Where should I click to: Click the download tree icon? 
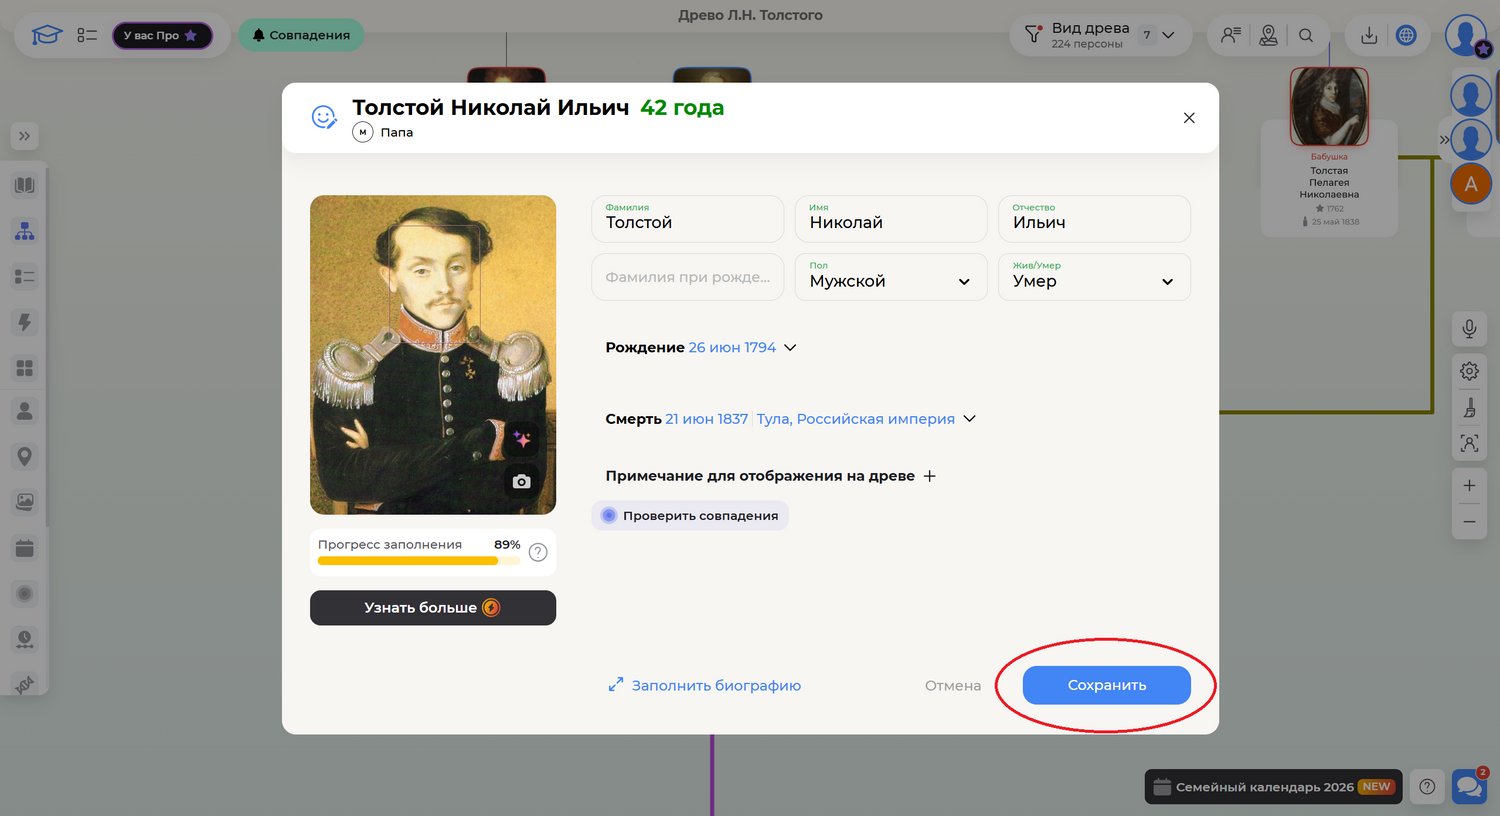(x=1369, y=35)
